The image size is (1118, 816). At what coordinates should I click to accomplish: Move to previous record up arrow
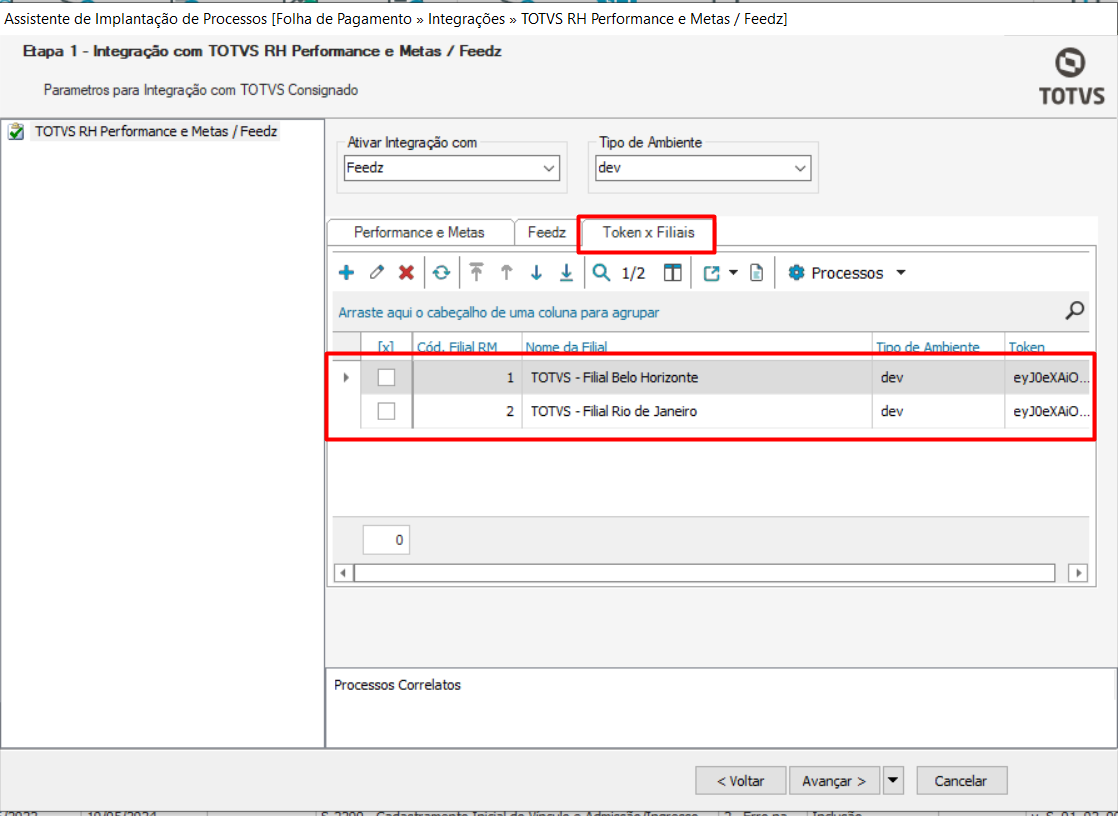point(506,272)
